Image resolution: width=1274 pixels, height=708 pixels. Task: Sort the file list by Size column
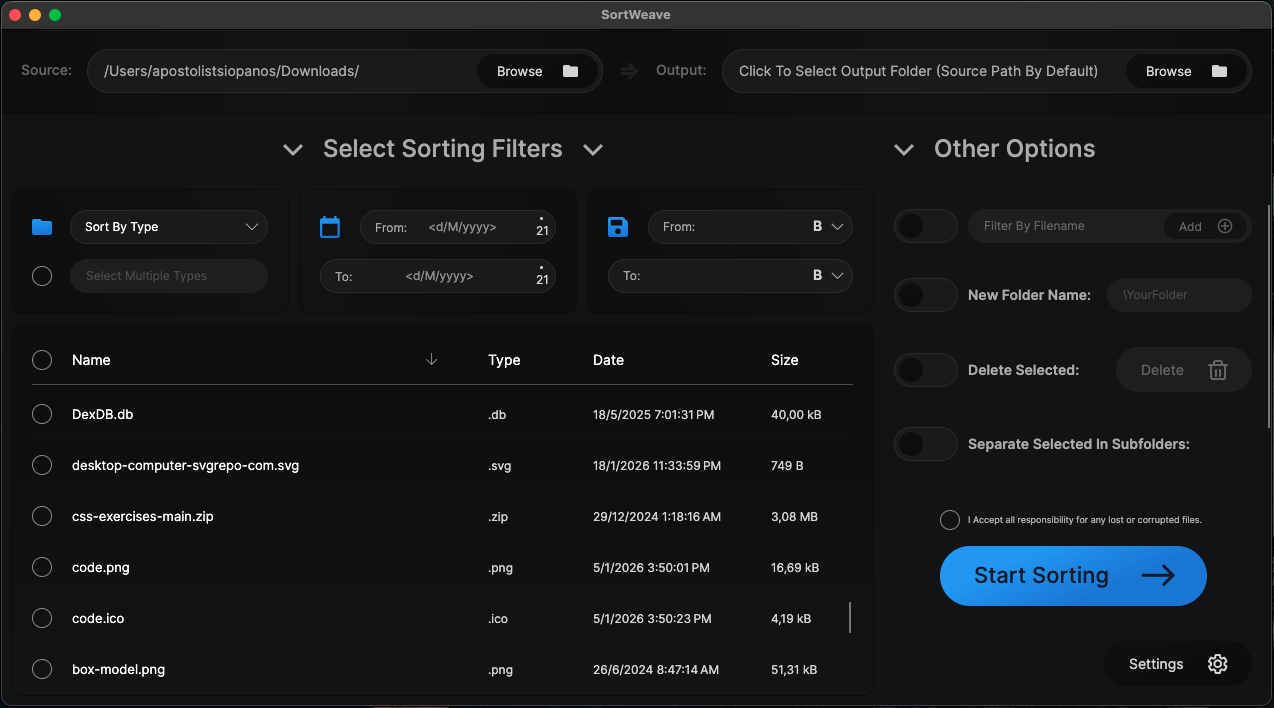coord(784,360)
